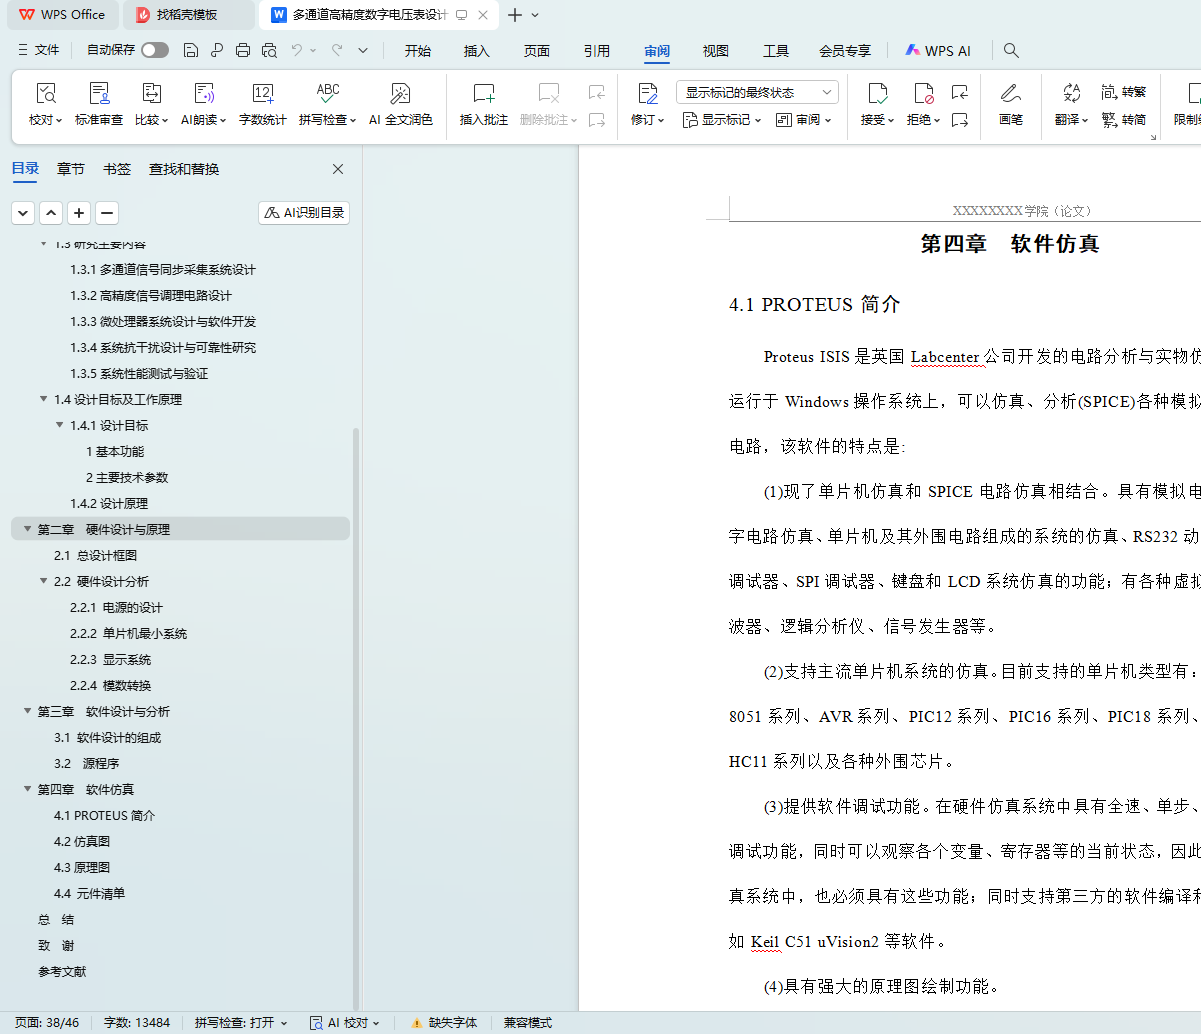The width and height of the screenshot is (1201, 1034).
Task: Open 显示标记的最终状态 dropdown
Action: 757,92
